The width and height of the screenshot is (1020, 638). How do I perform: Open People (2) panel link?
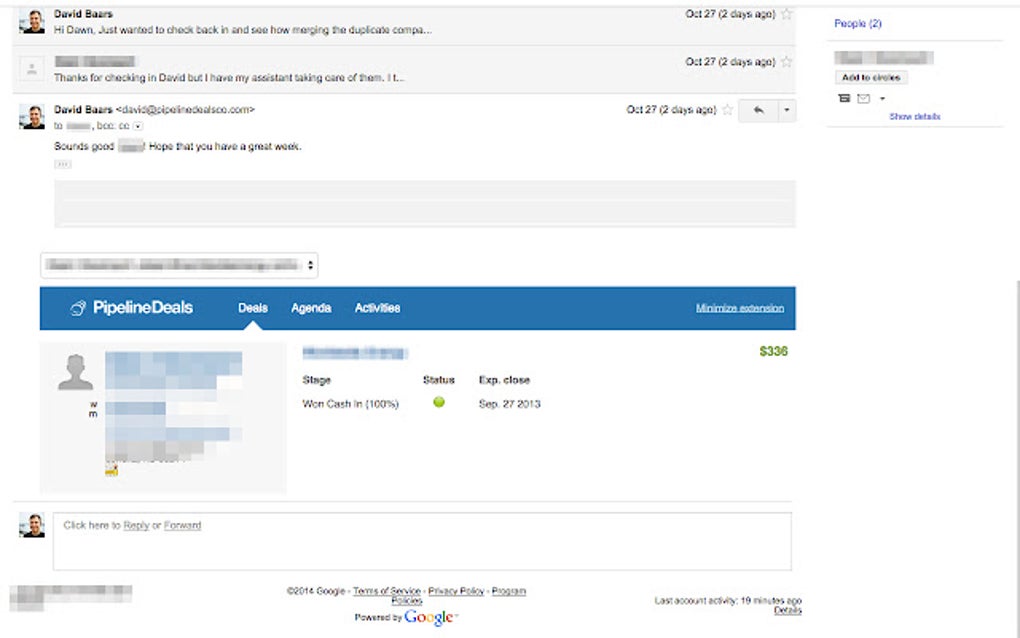click(x=857, y=23)
